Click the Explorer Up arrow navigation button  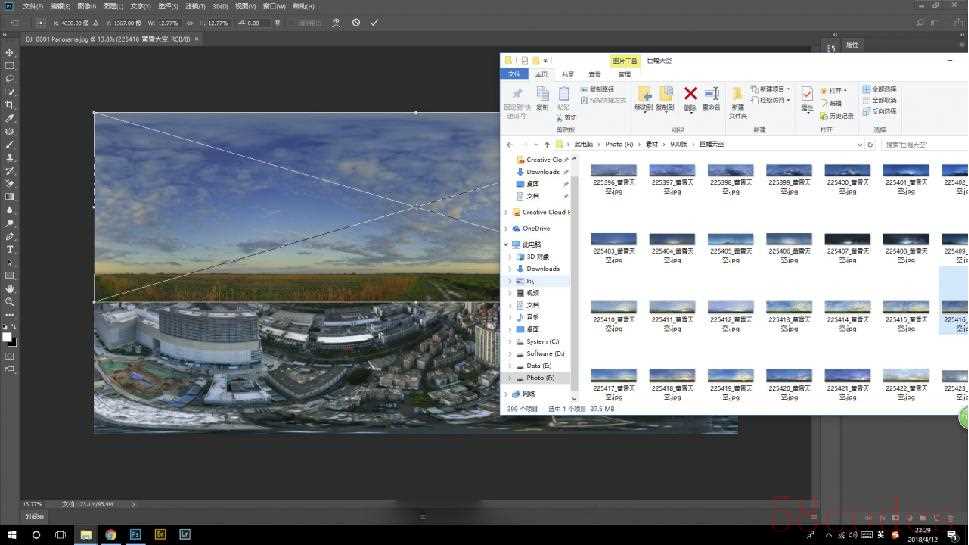coord(547,145)
